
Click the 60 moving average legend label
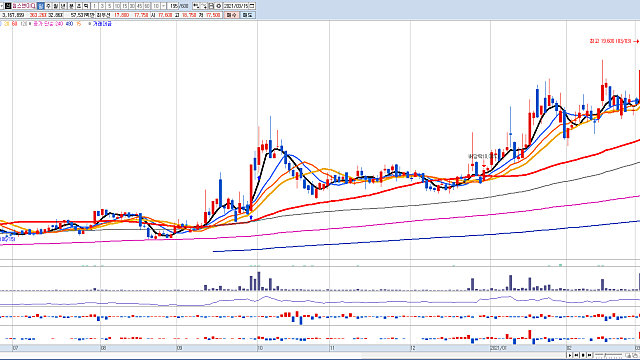point(15,24)
